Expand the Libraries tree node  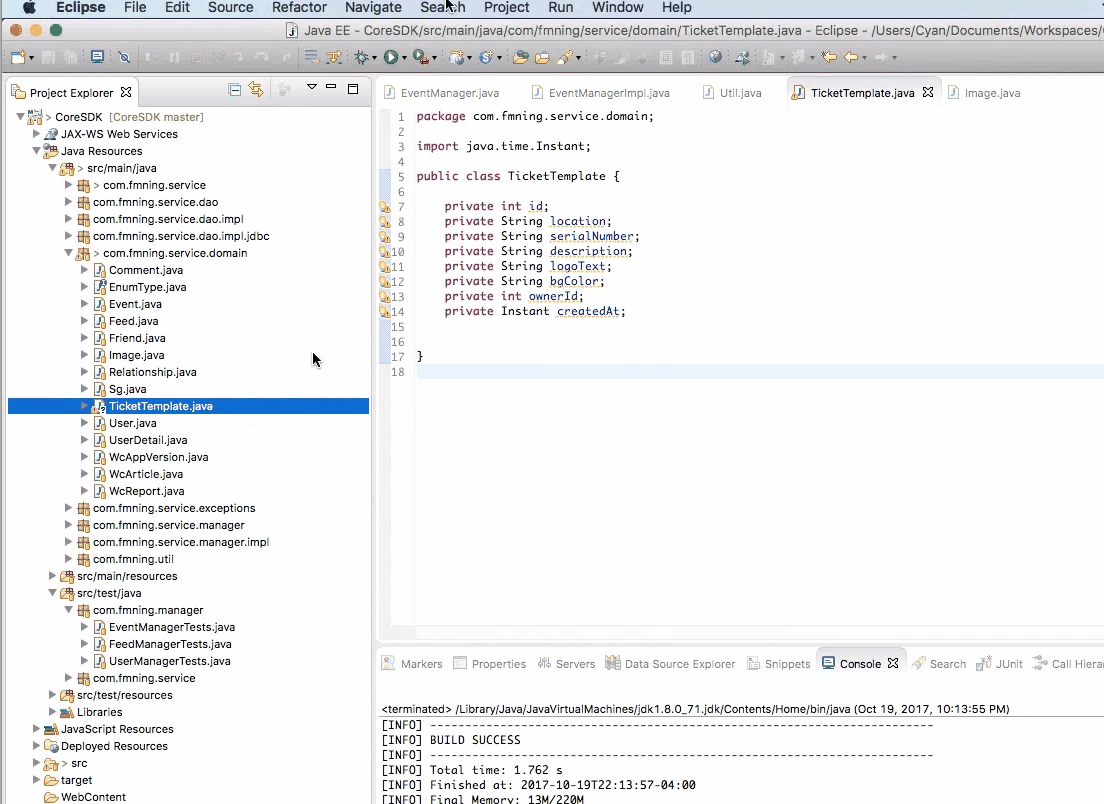coord(52,712)
